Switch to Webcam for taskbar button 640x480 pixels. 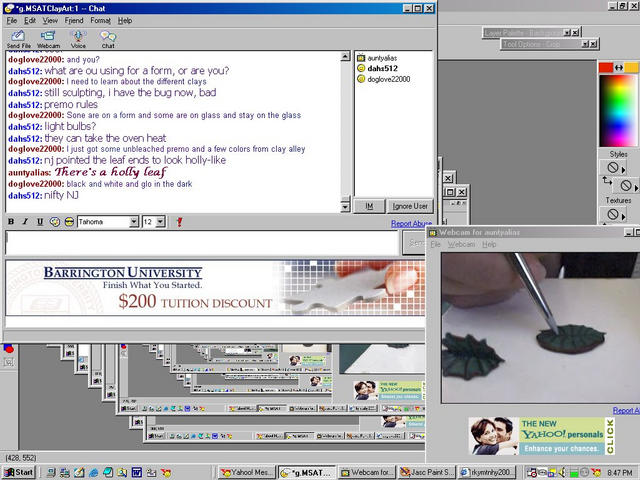(367, 473)
